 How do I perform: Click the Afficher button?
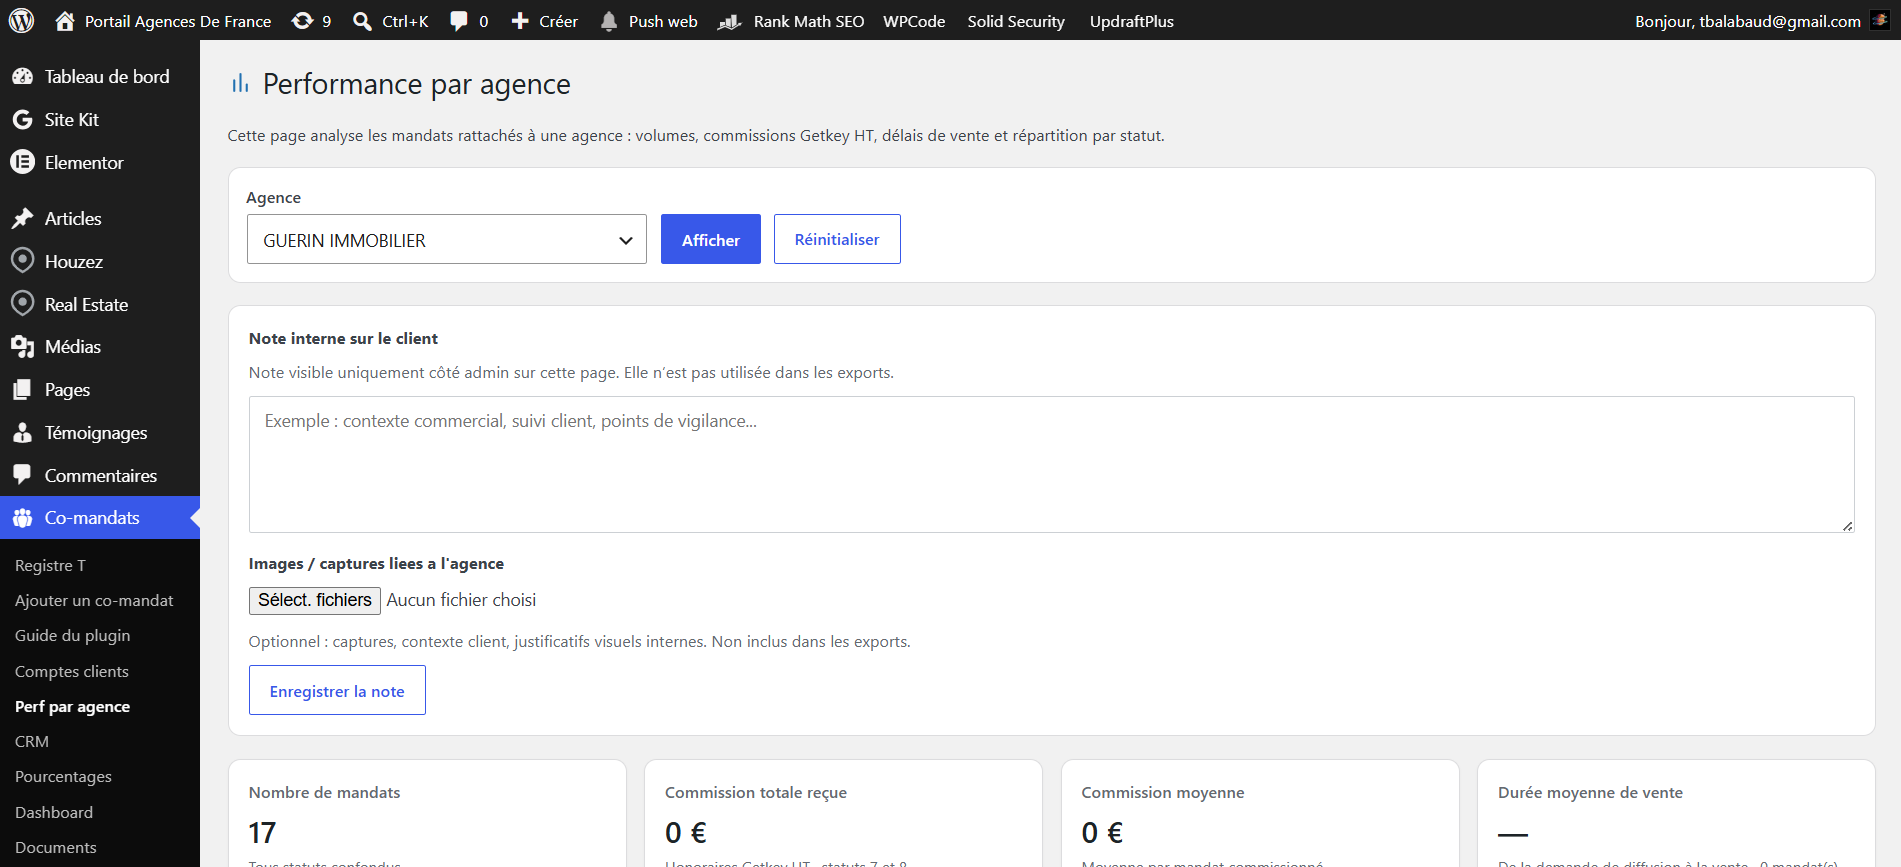tap(711, 240)
